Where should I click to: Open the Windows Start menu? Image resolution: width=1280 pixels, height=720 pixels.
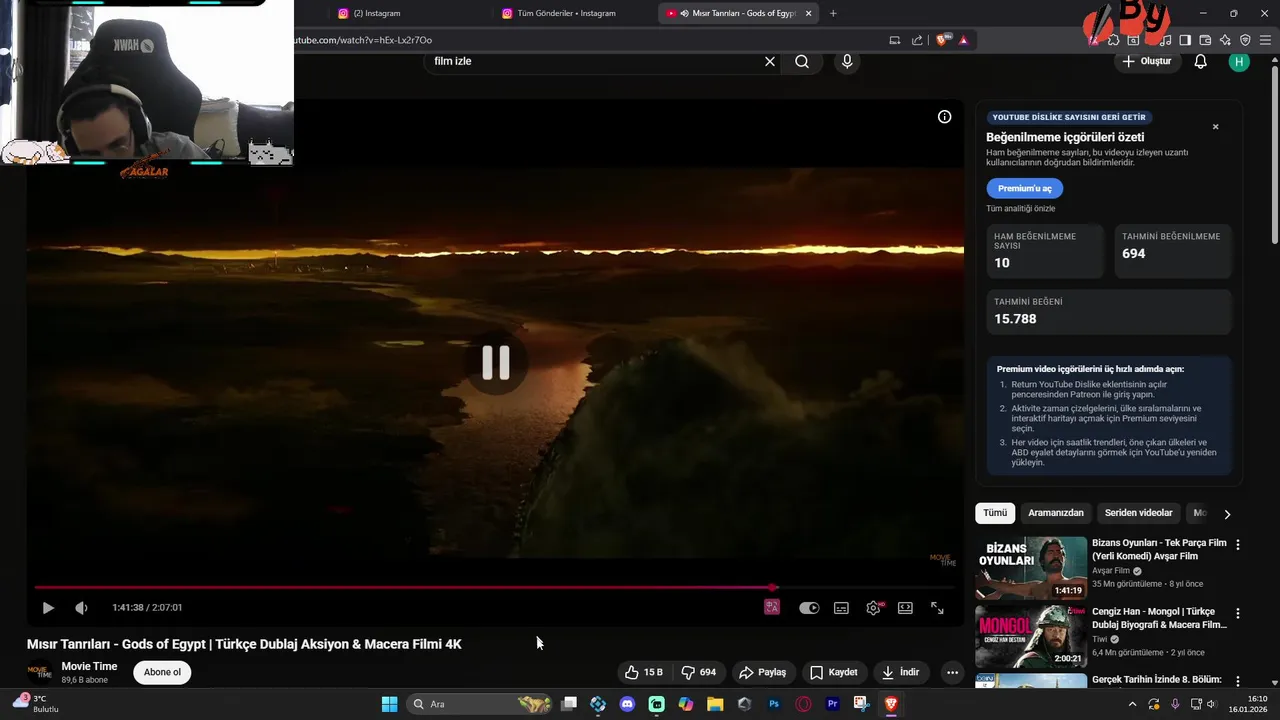pos(389,704)
